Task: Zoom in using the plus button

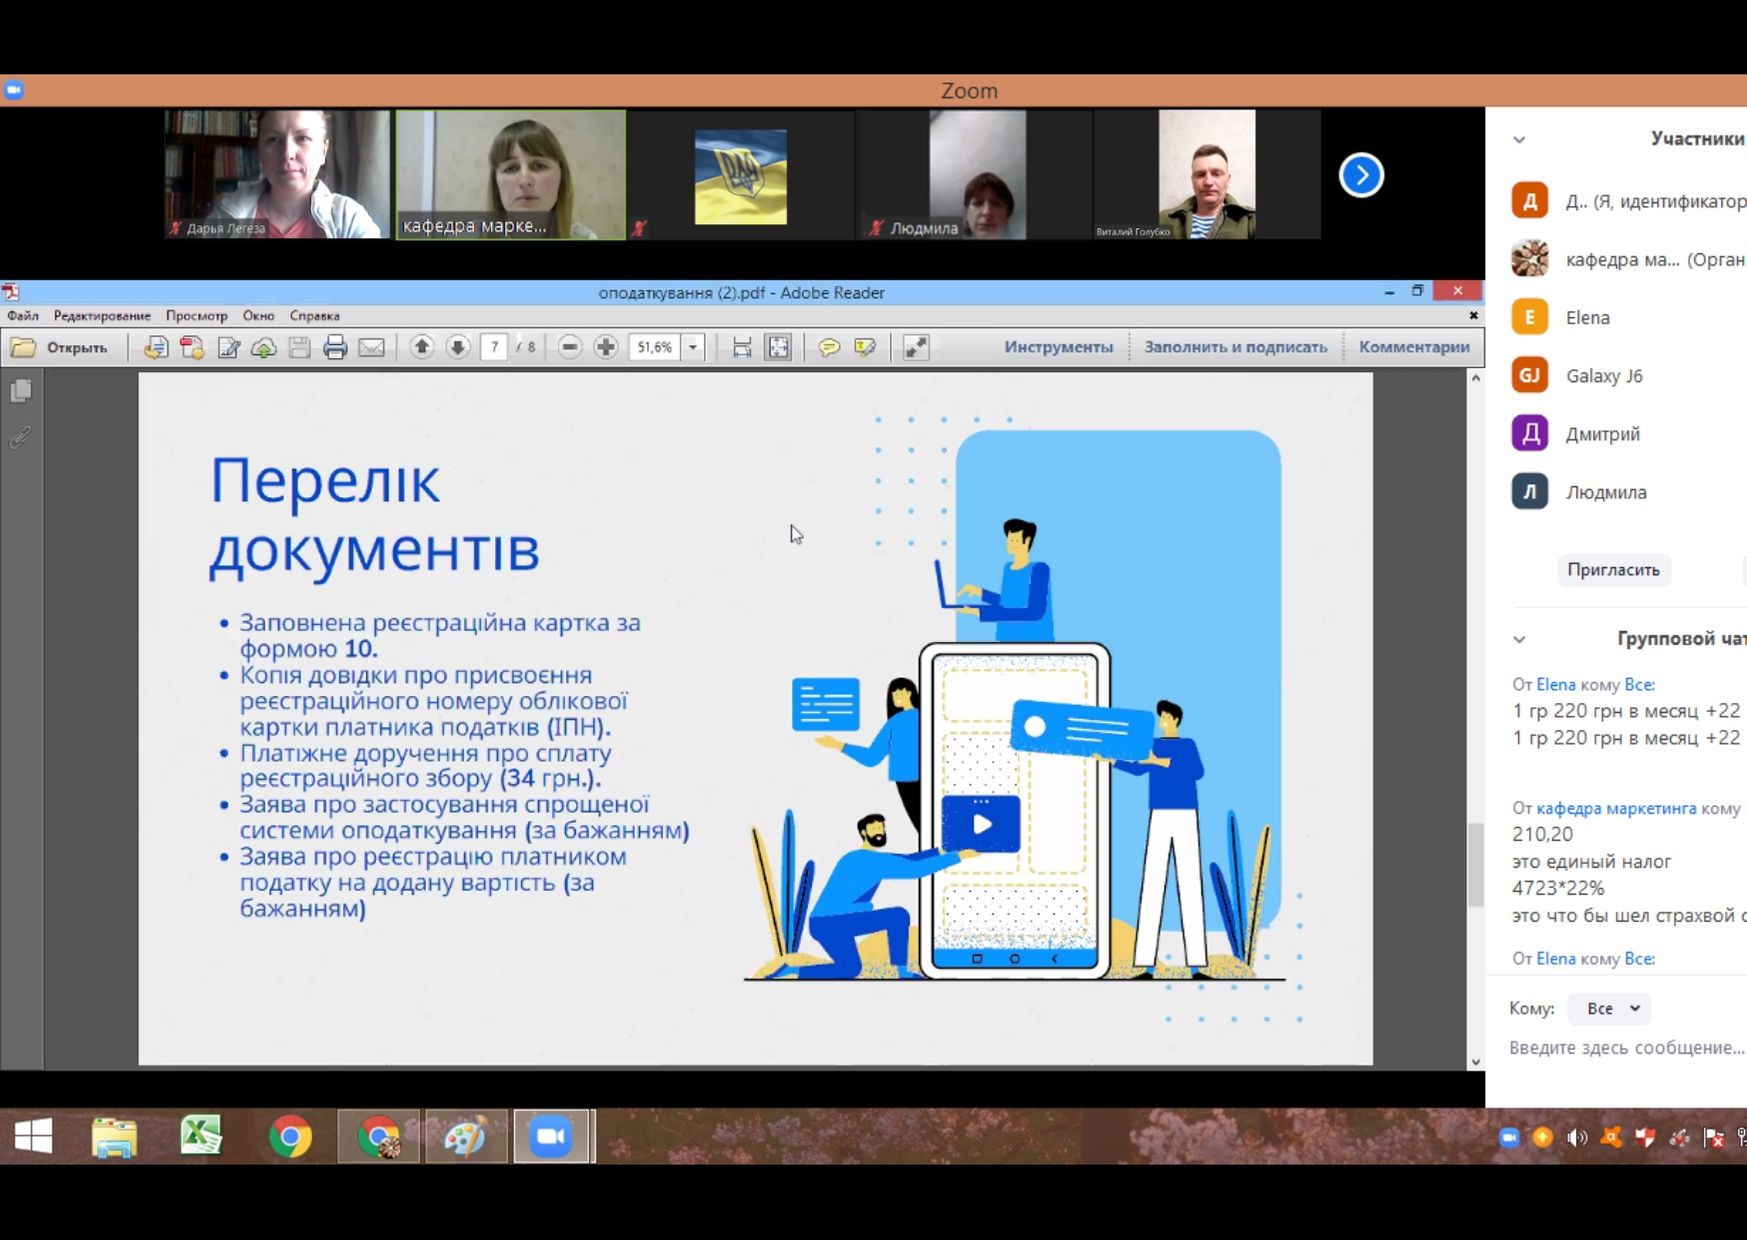Action: (606, 347)
